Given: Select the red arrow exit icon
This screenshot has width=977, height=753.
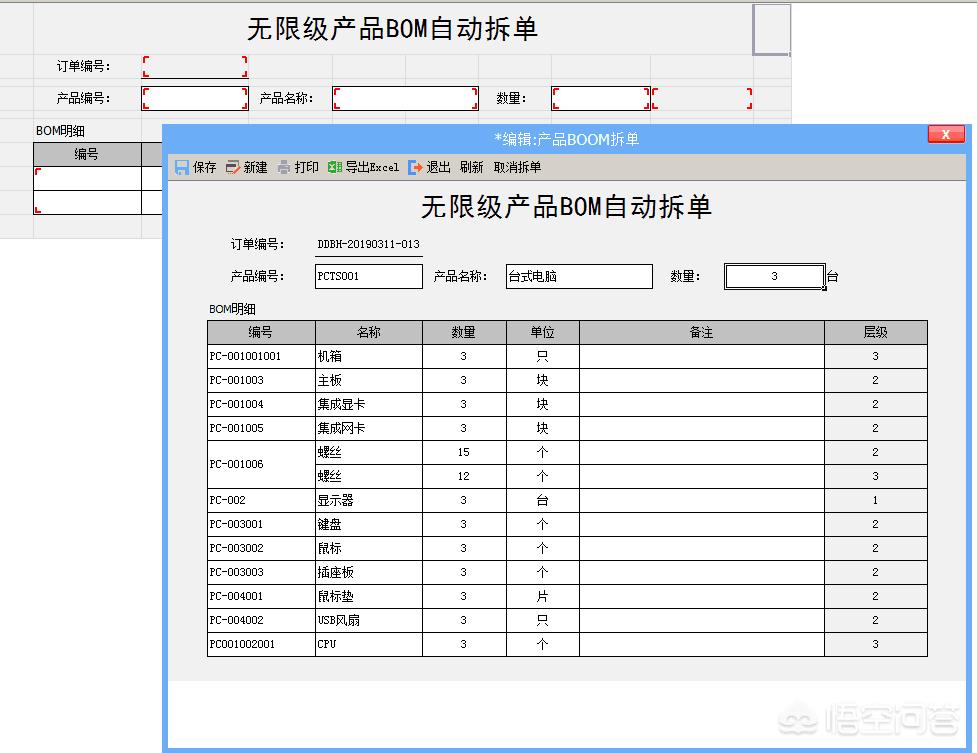Looking at the screenshot, I should [414, 167].
